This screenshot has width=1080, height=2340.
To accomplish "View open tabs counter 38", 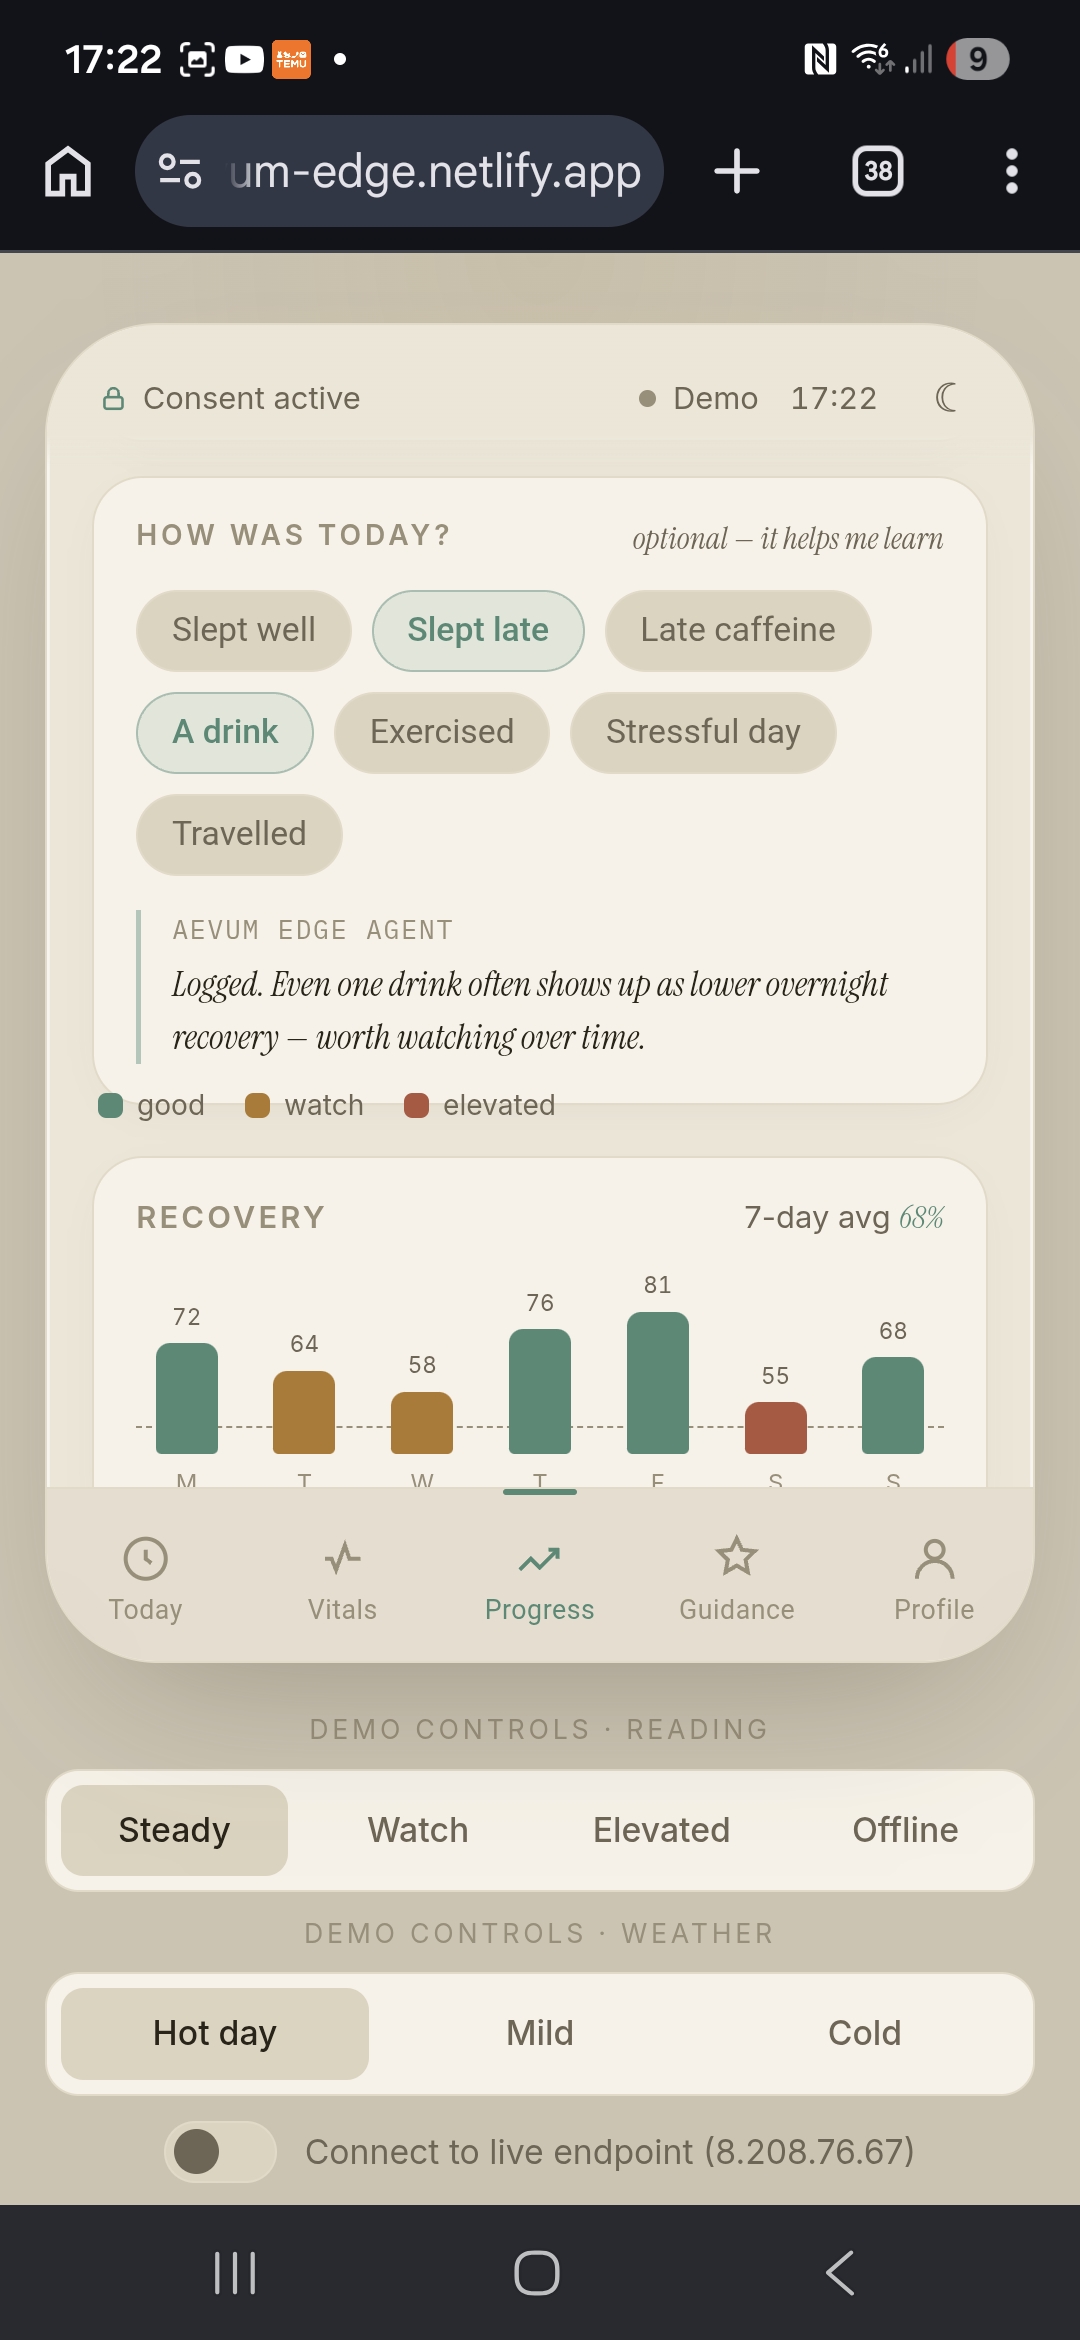I will [x=878, y=171].
